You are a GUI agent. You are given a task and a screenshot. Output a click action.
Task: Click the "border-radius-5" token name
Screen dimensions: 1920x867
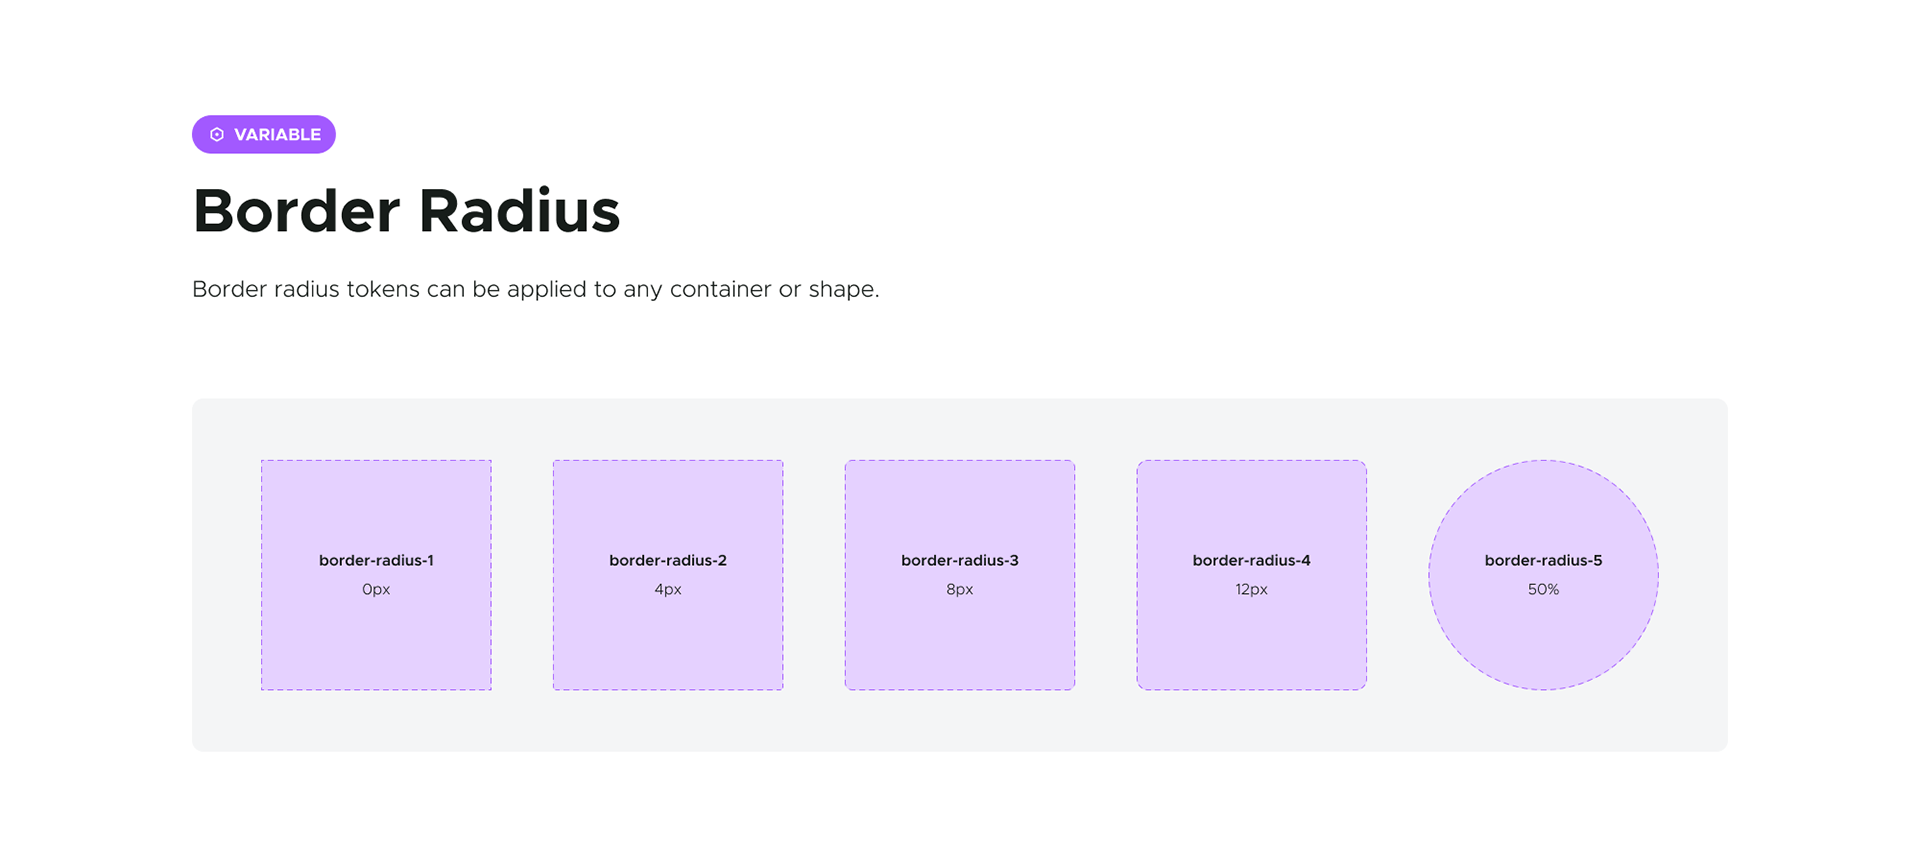(1543, 560)
